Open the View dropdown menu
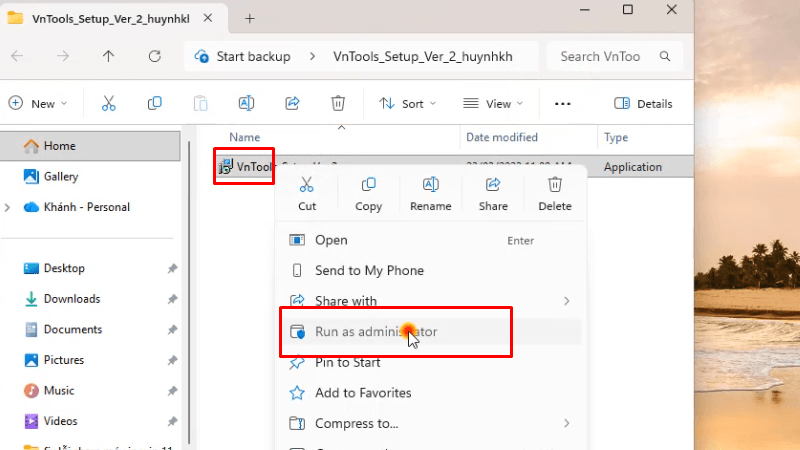The width and height of the screenshot is (800, 450). click(x=493, y=103)
